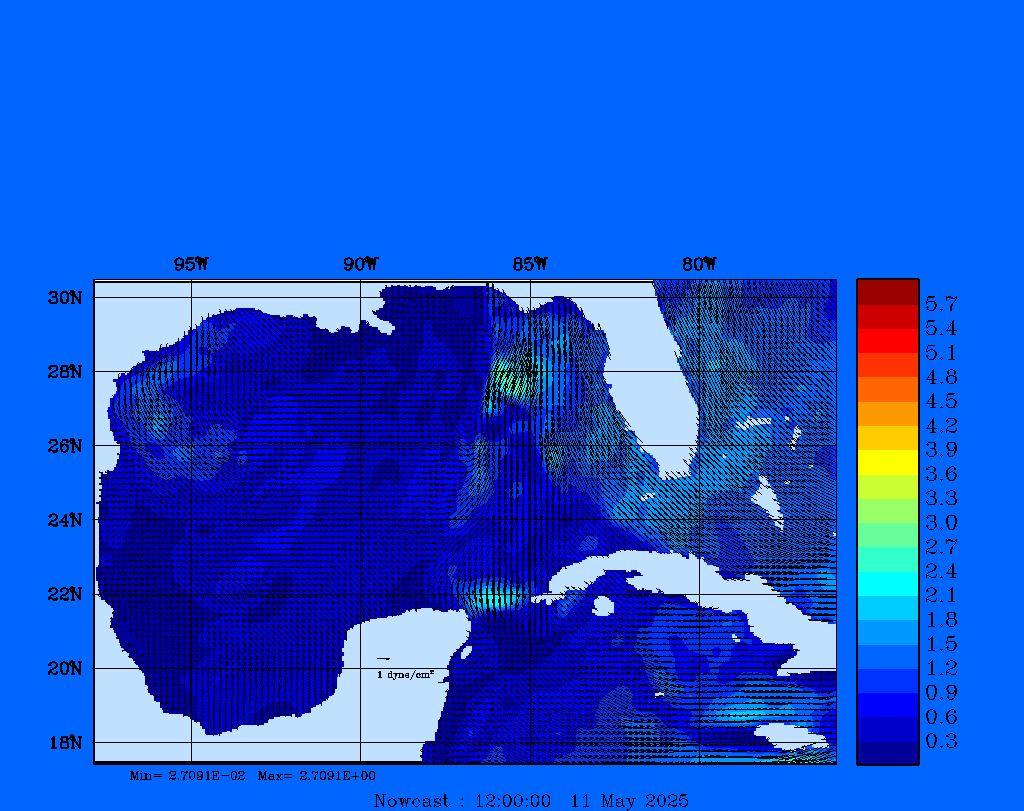The width and height of the screenshot is (1024, 811).
Task: Click the cyan colorbar band
Action: (x=888, y=584)
